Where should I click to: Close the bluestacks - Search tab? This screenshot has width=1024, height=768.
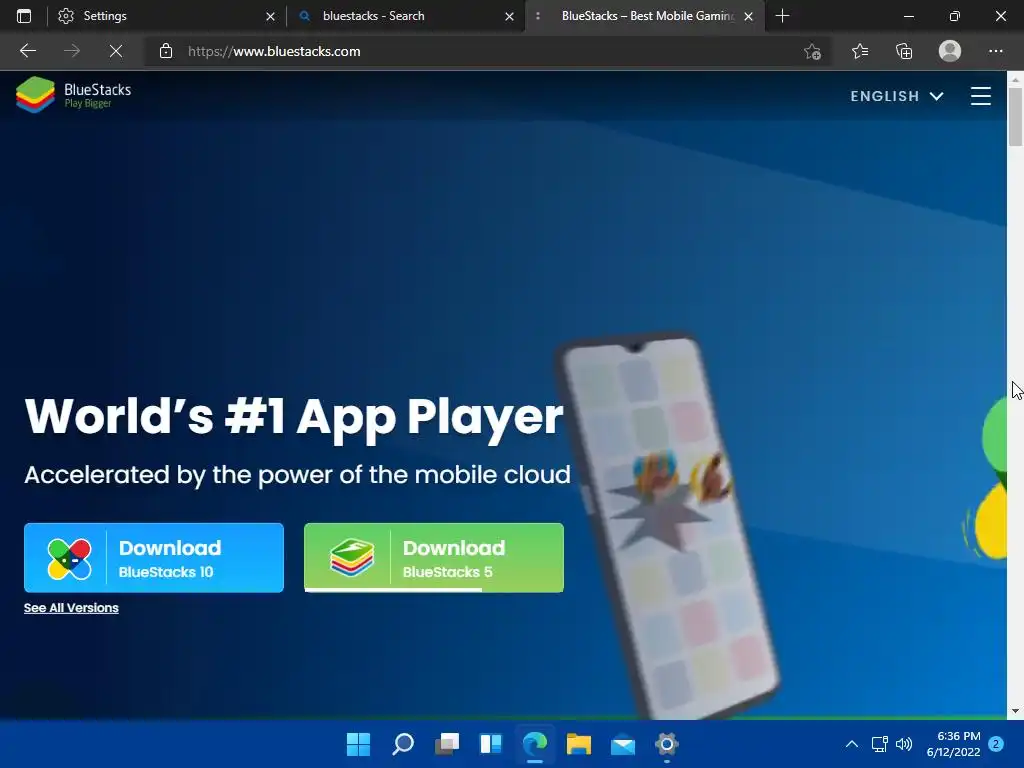click(509, 16)
